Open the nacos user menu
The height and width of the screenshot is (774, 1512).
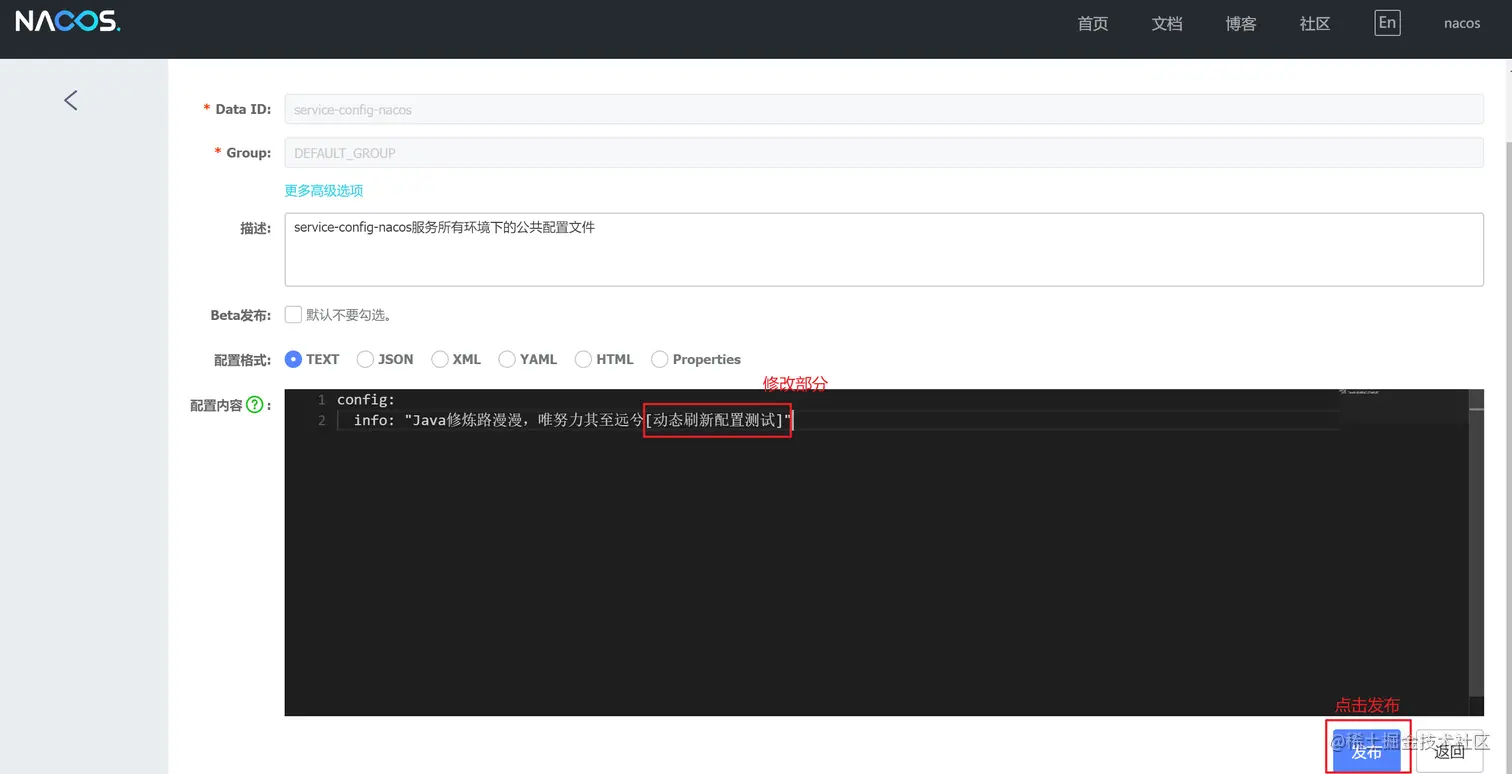[x=1462, y=23]
